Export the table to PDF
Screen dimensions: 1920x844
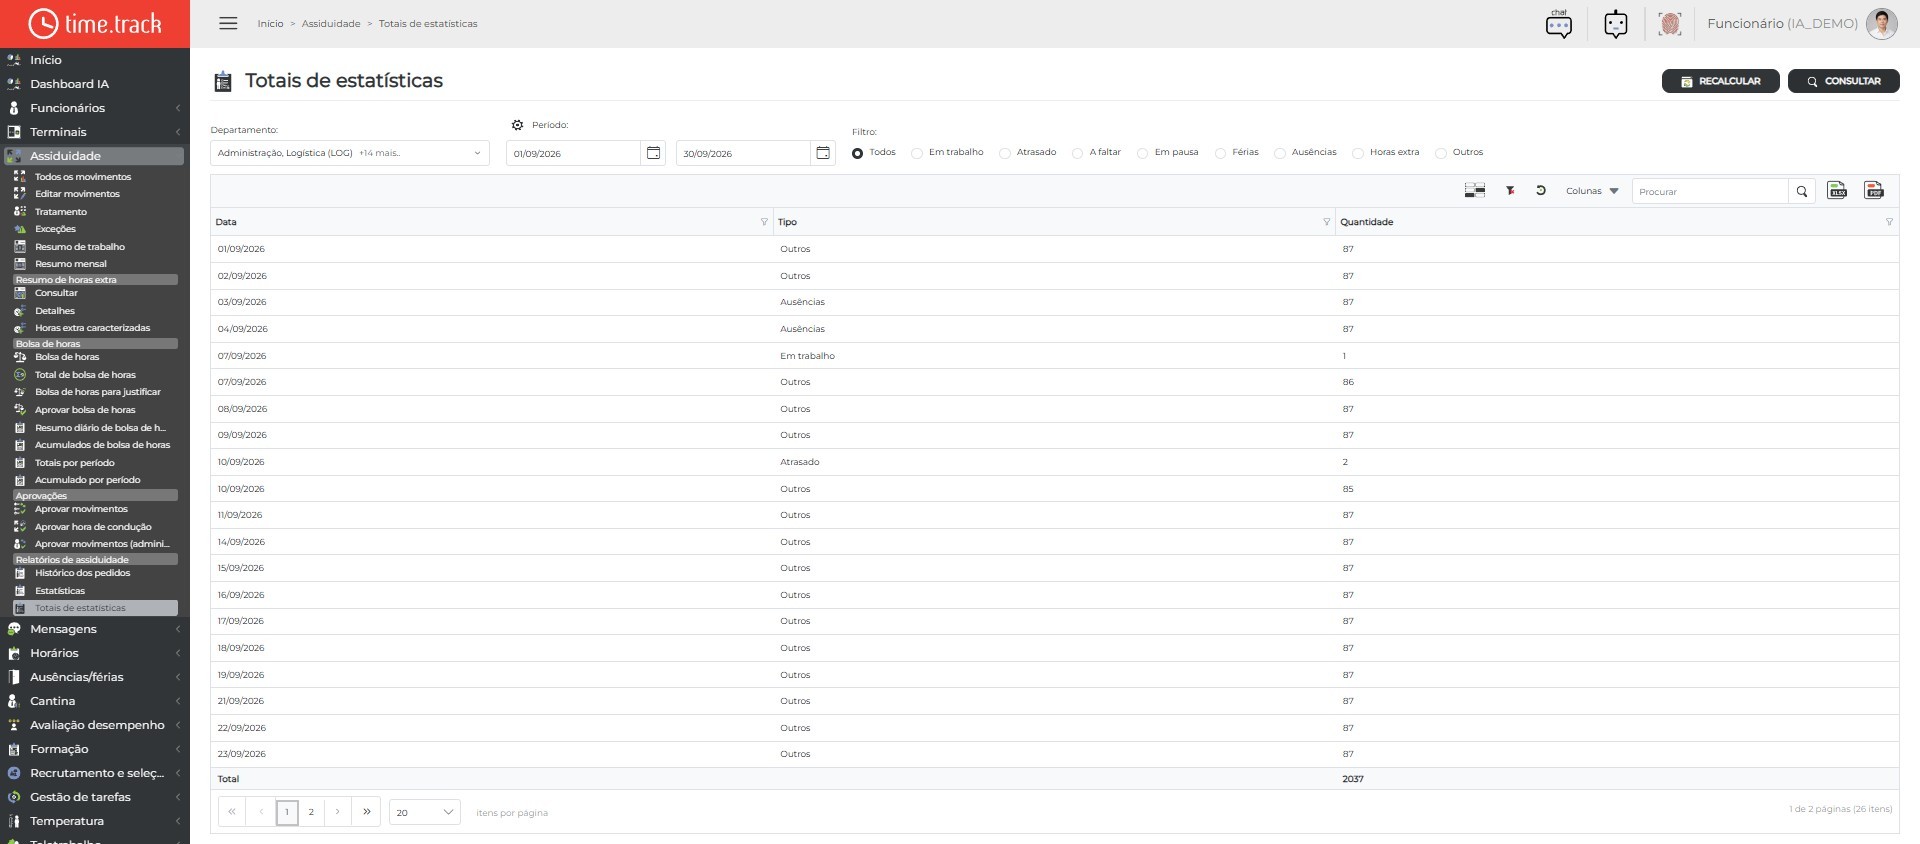pyautogui.click(x=1874, y=191)
